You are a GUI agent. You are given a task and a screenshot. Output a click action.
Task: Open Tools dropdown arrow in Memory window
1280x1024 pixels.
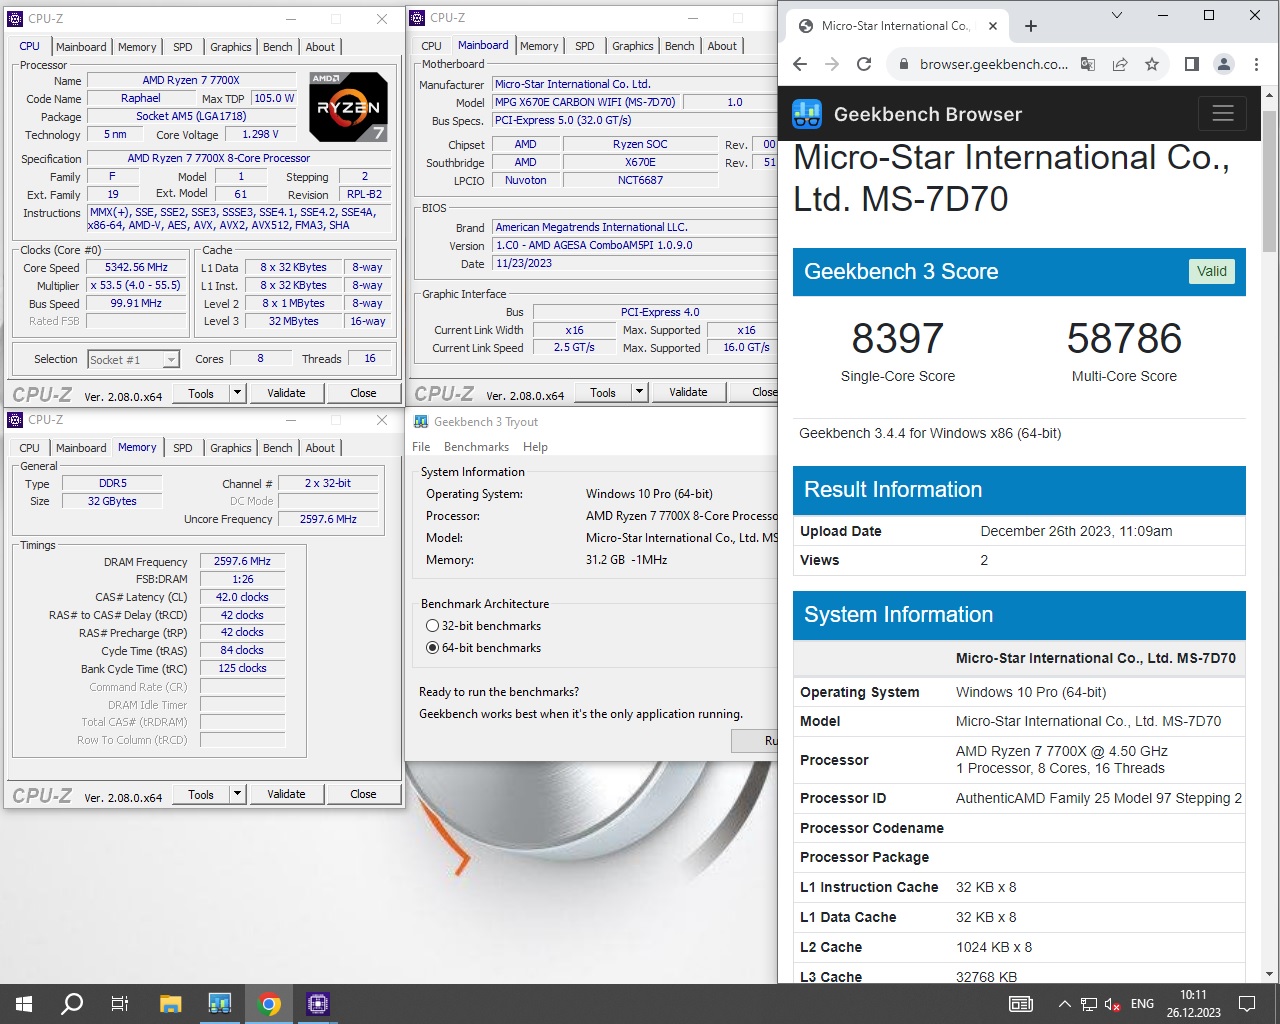click(238, 794)
